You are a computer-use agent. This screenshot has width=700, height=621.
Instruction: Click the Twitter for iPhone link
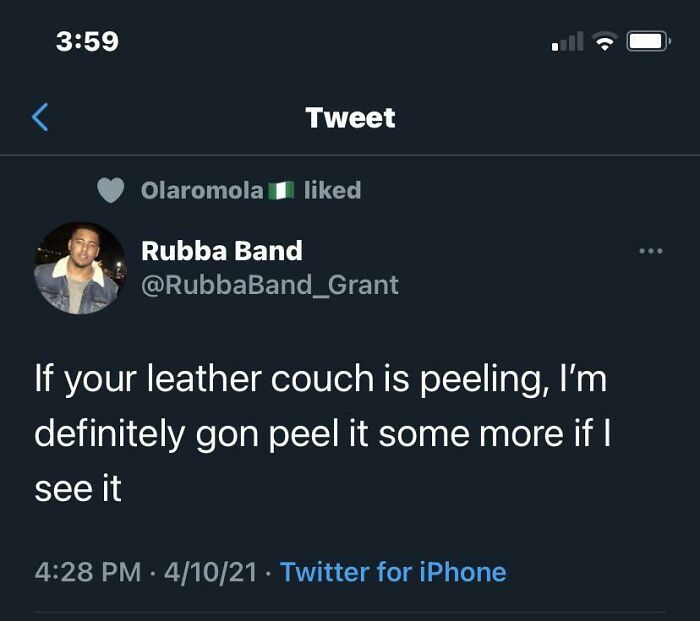click(393, 572)
